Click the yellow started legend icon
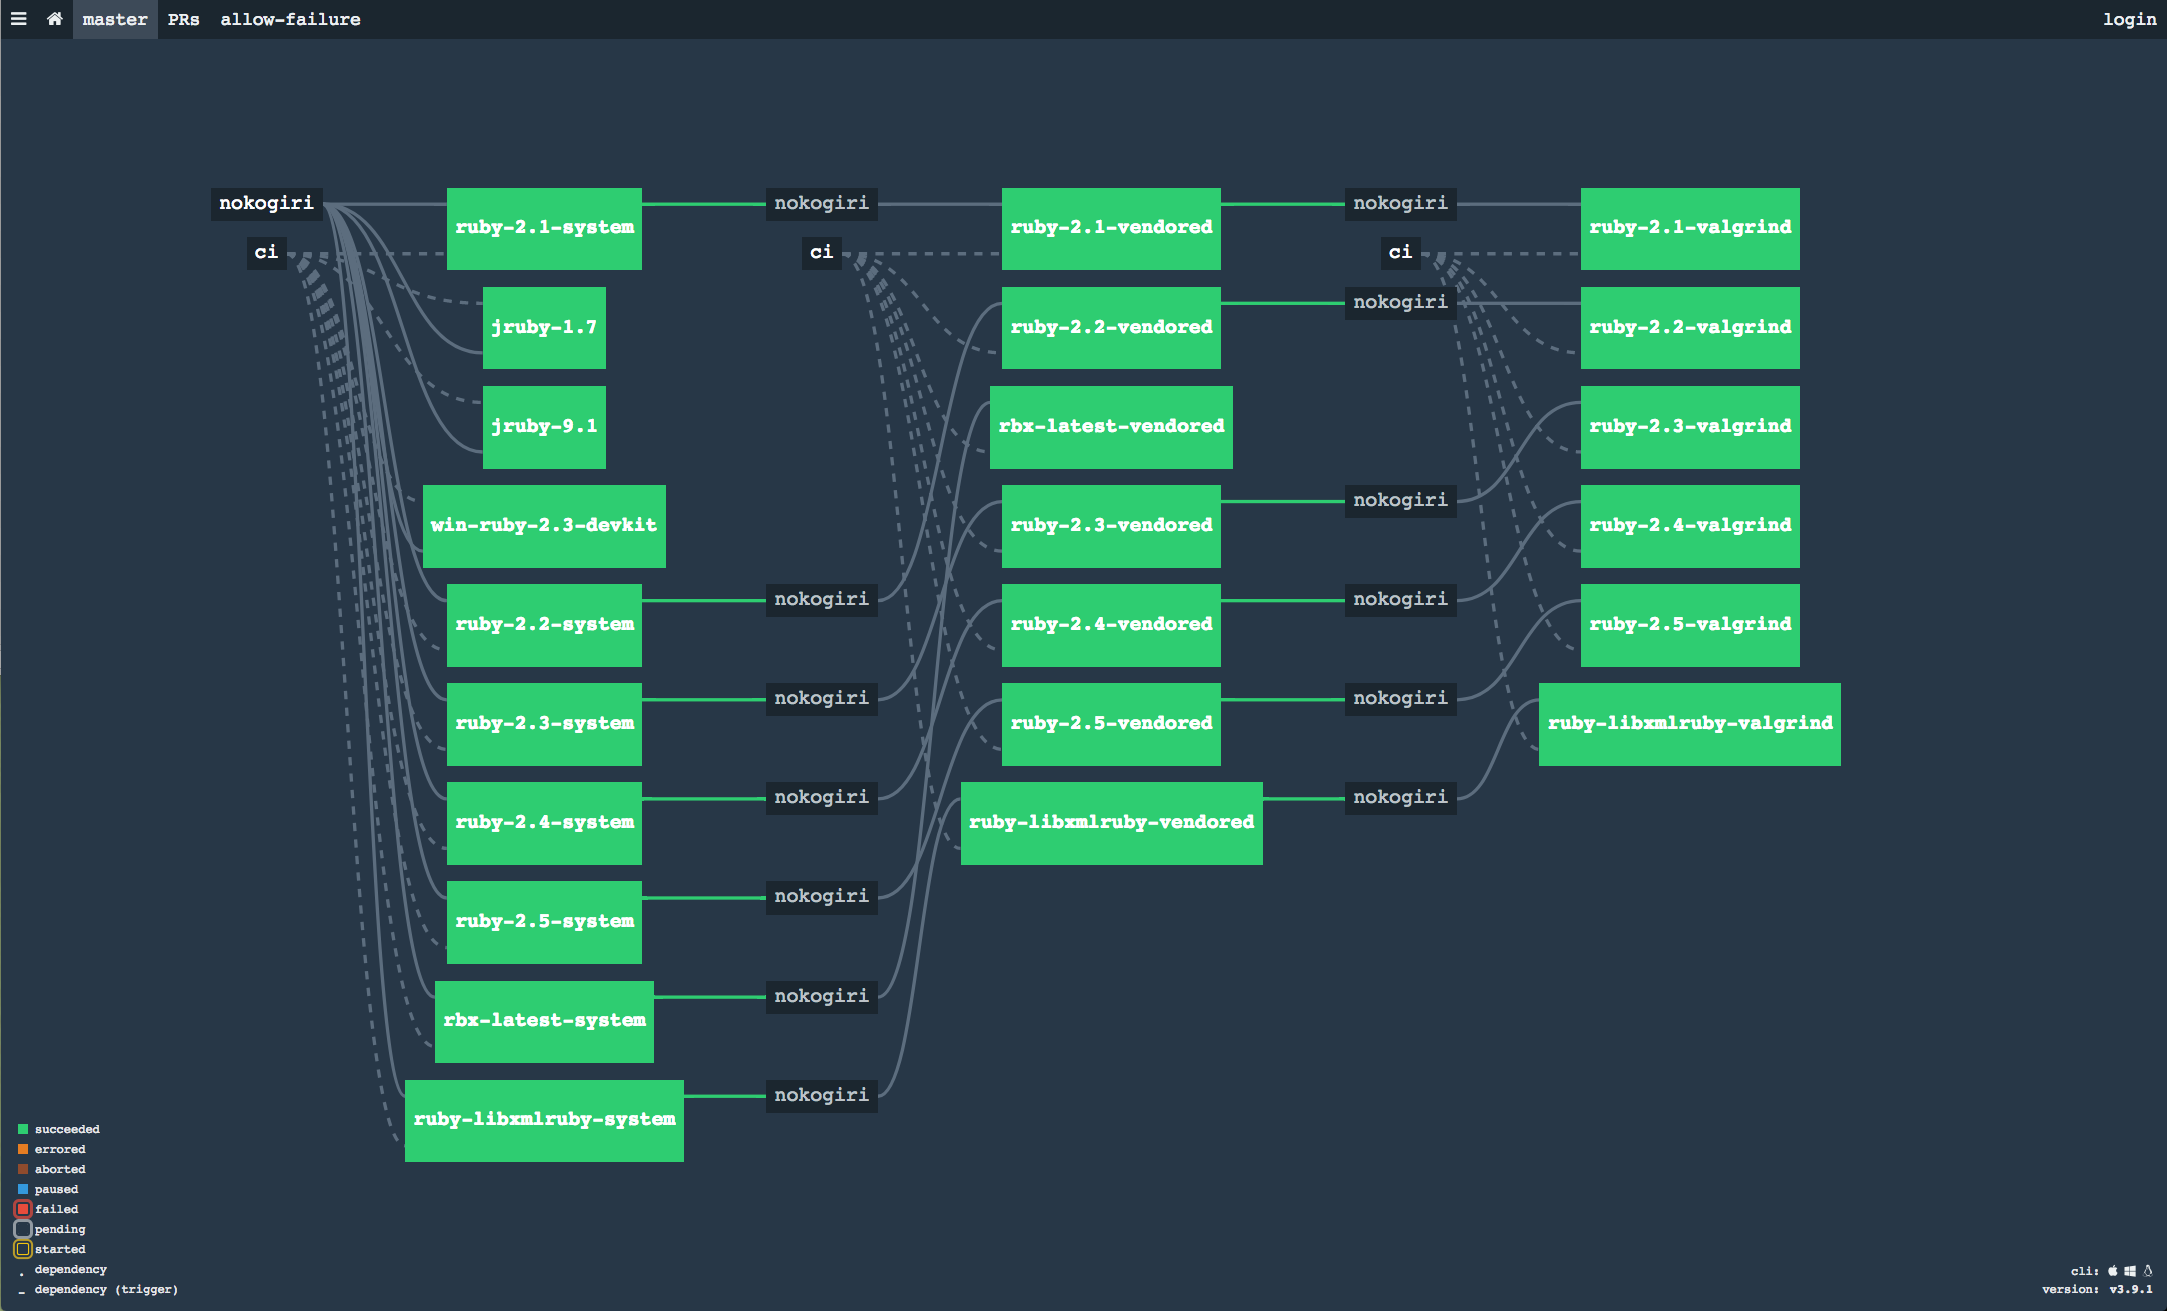The width and height of the screenshot is (2167, 1311). tap(23, 1249)
